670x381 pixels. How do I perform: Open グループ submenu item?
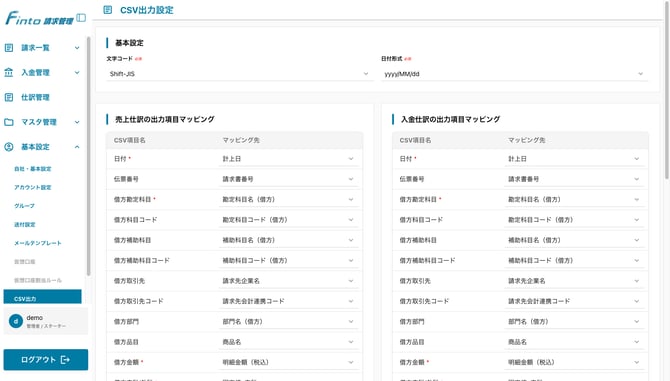pyautogui.click(x=24, y=206)
